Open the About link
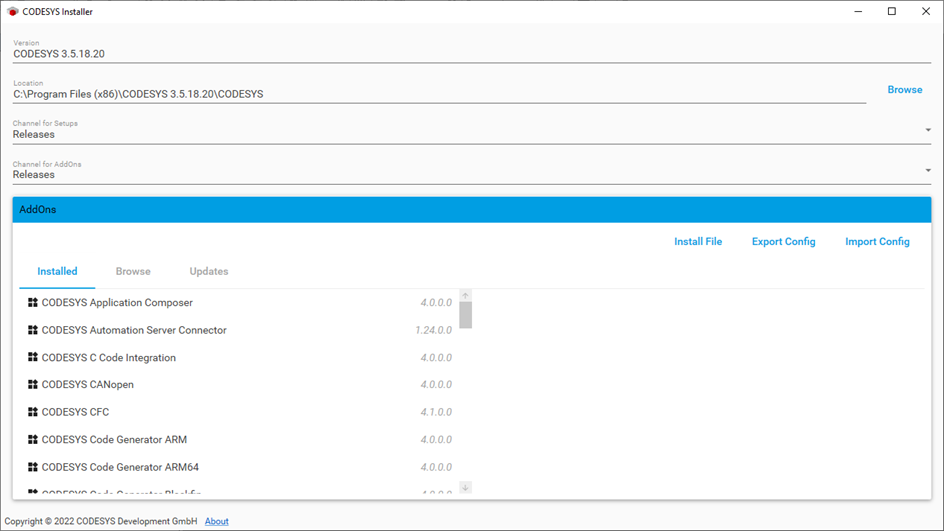 tap(217, 521)
